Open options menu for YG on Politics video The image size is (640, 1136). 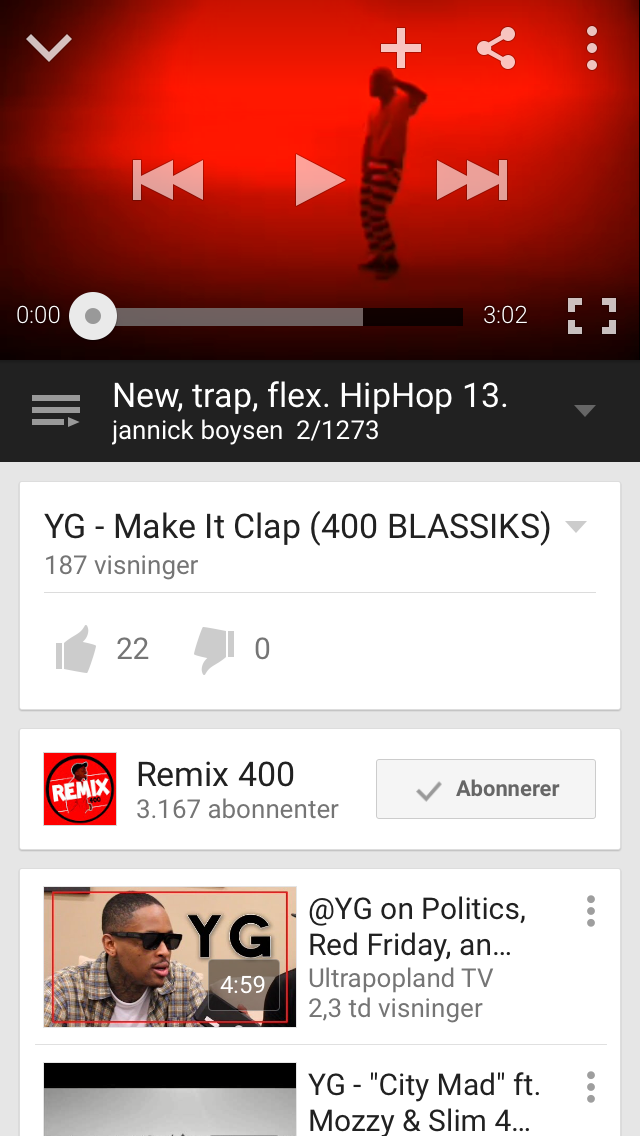click(x=591, y=911)
